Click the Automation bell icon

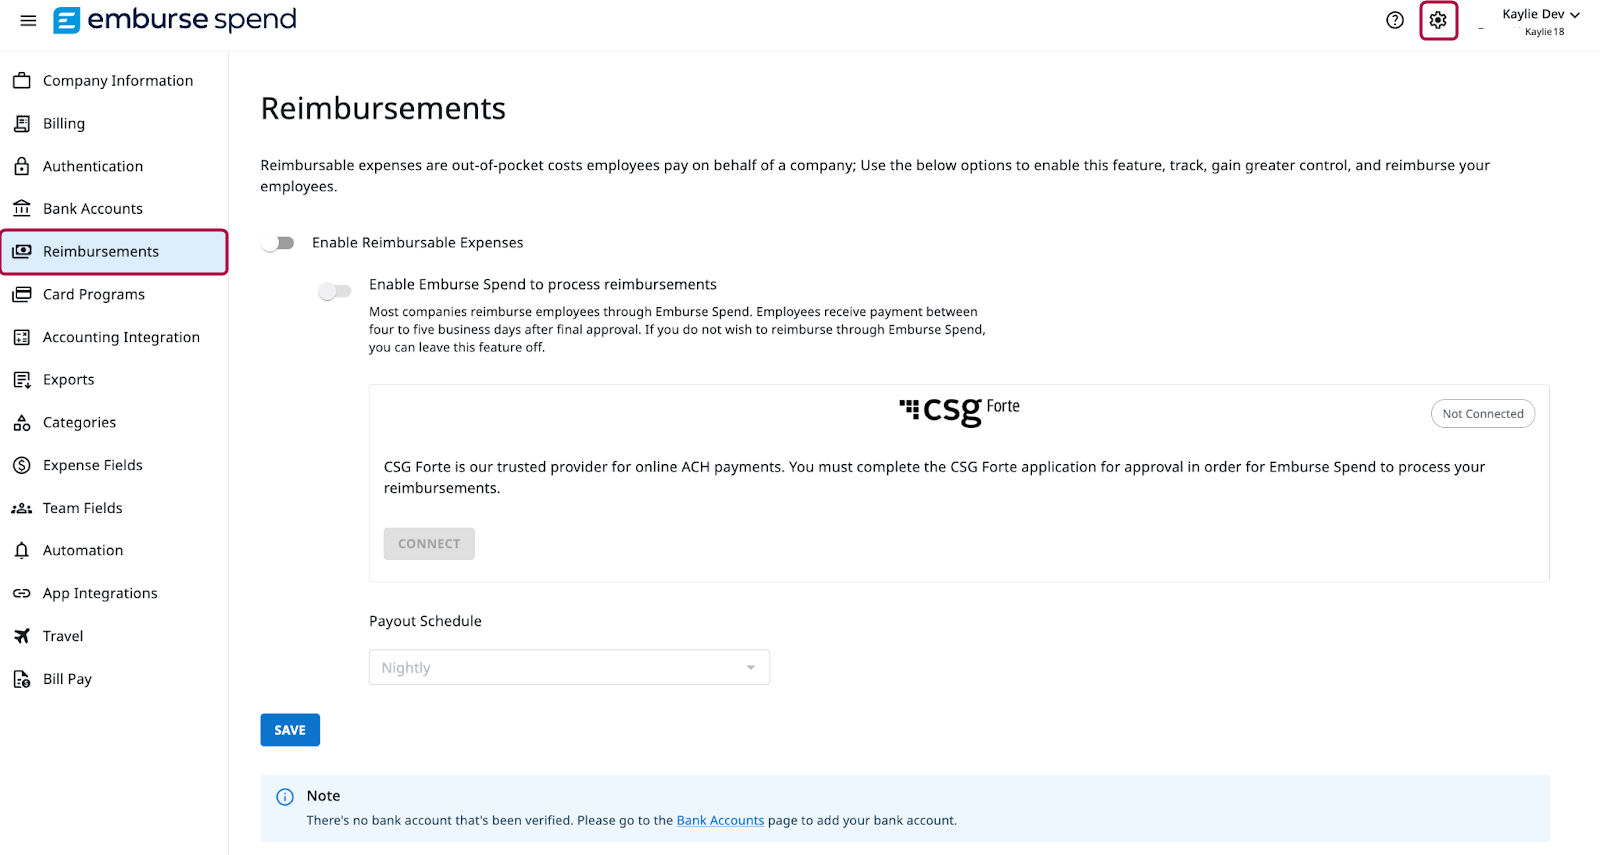click(x=22, y=550)
